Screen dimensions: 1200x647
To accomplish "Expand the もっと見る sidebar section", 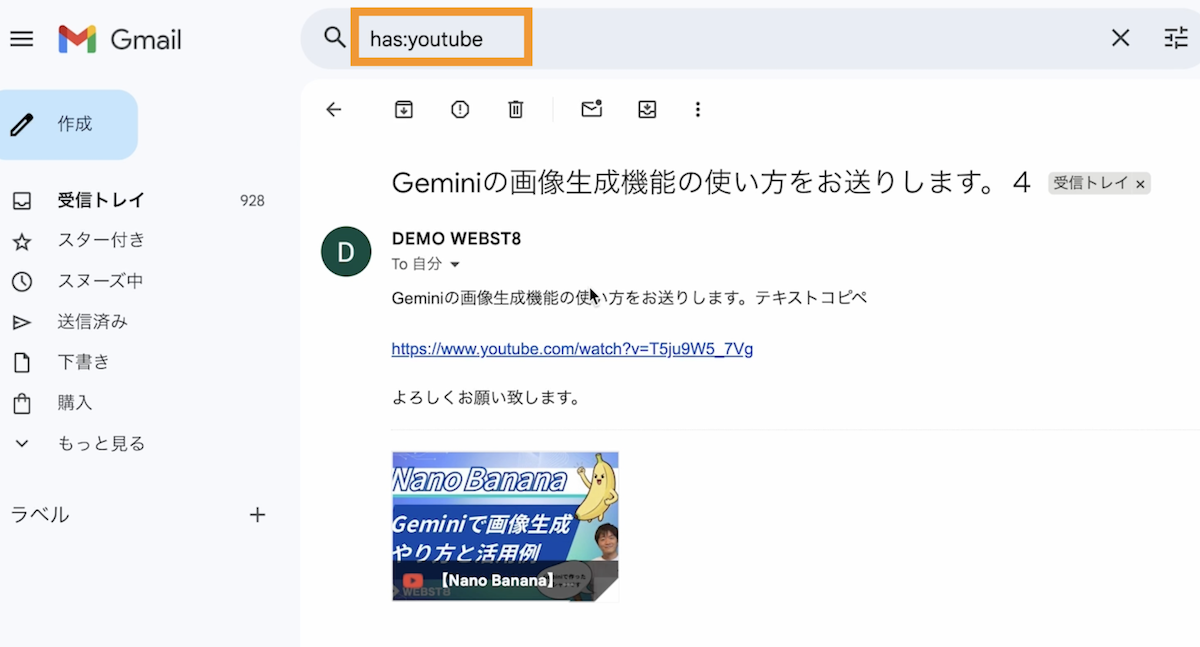I will (x=100, y=444).
